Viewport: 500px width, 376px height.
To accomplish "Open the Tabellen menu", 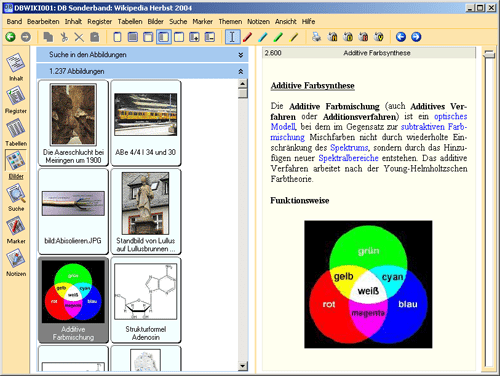I will point(130,22).
